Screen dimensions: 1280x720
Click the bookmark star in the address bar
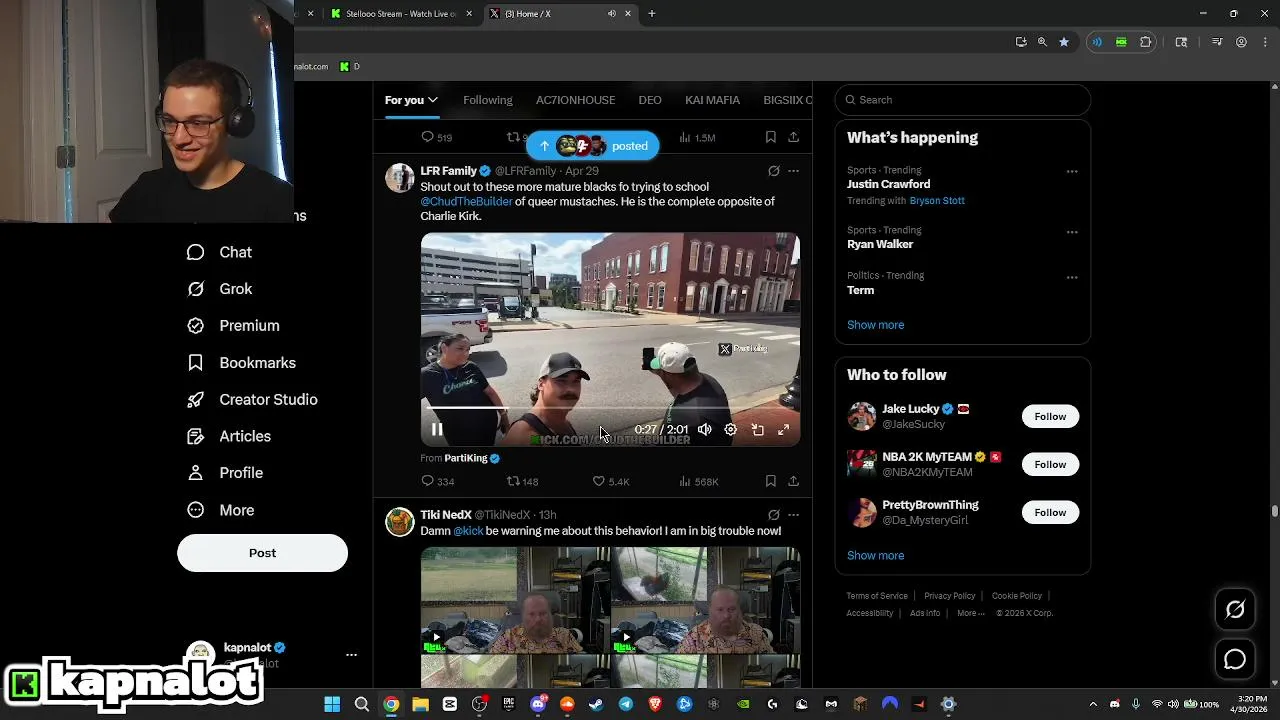pyautogui.click(x=1064, y=42)
